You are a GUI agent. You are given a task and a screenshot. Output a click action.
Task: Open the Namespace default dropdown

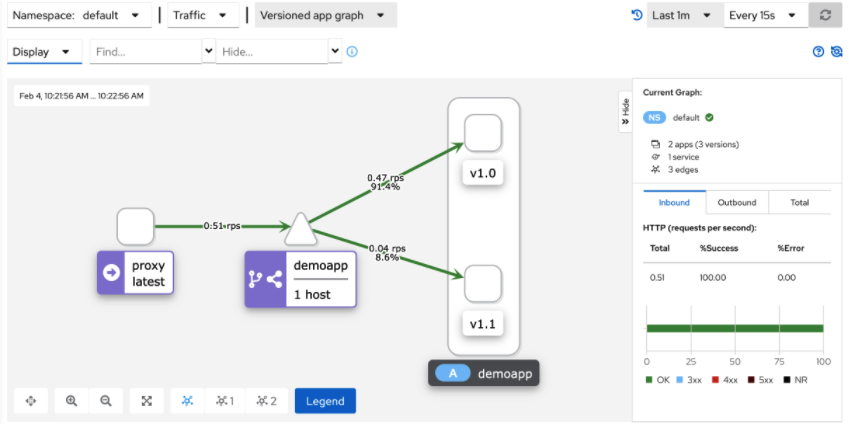tap(76, 15)
